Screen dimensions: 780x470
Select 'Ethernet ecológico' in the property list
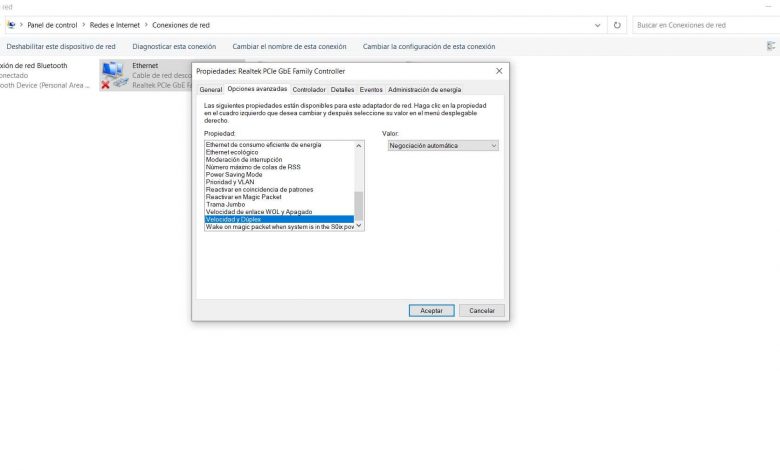(x=279, y=152)
